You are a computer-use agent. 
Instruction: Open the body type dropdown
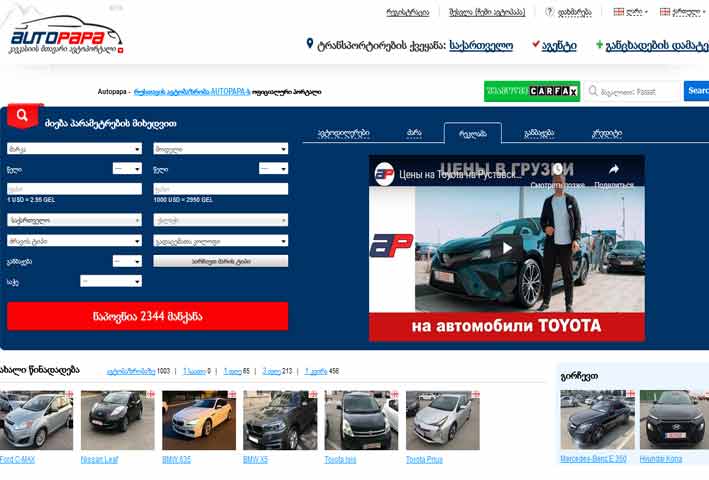[x=74, y=241]
